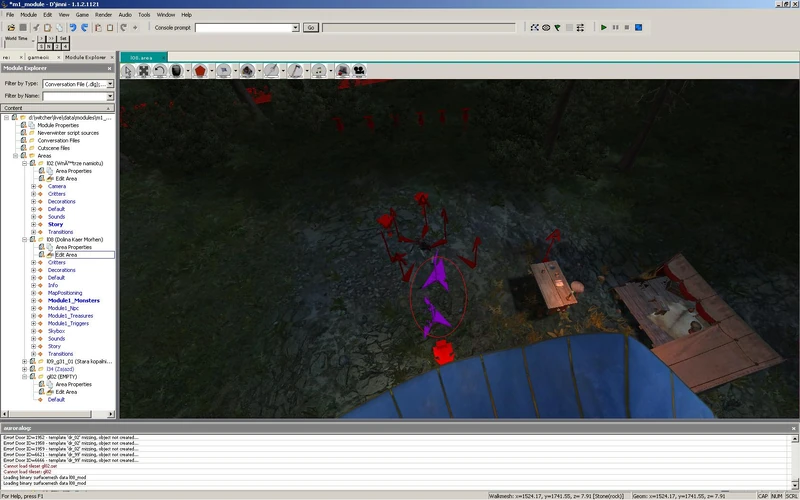
Task: Click the Set button under World Time
Action: click(x=63, y=39)
